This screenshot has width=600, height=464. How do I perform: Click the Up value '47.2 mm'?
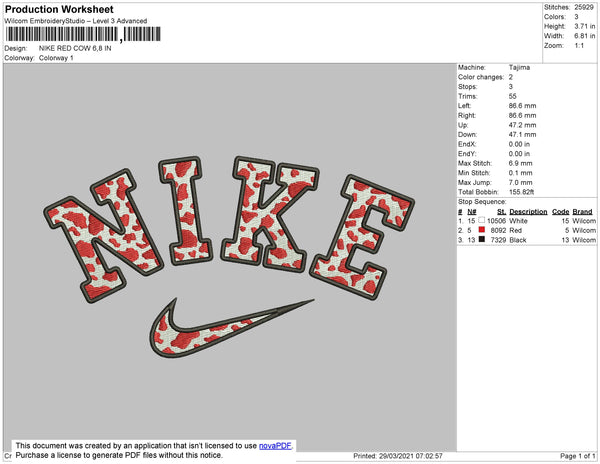522,125
